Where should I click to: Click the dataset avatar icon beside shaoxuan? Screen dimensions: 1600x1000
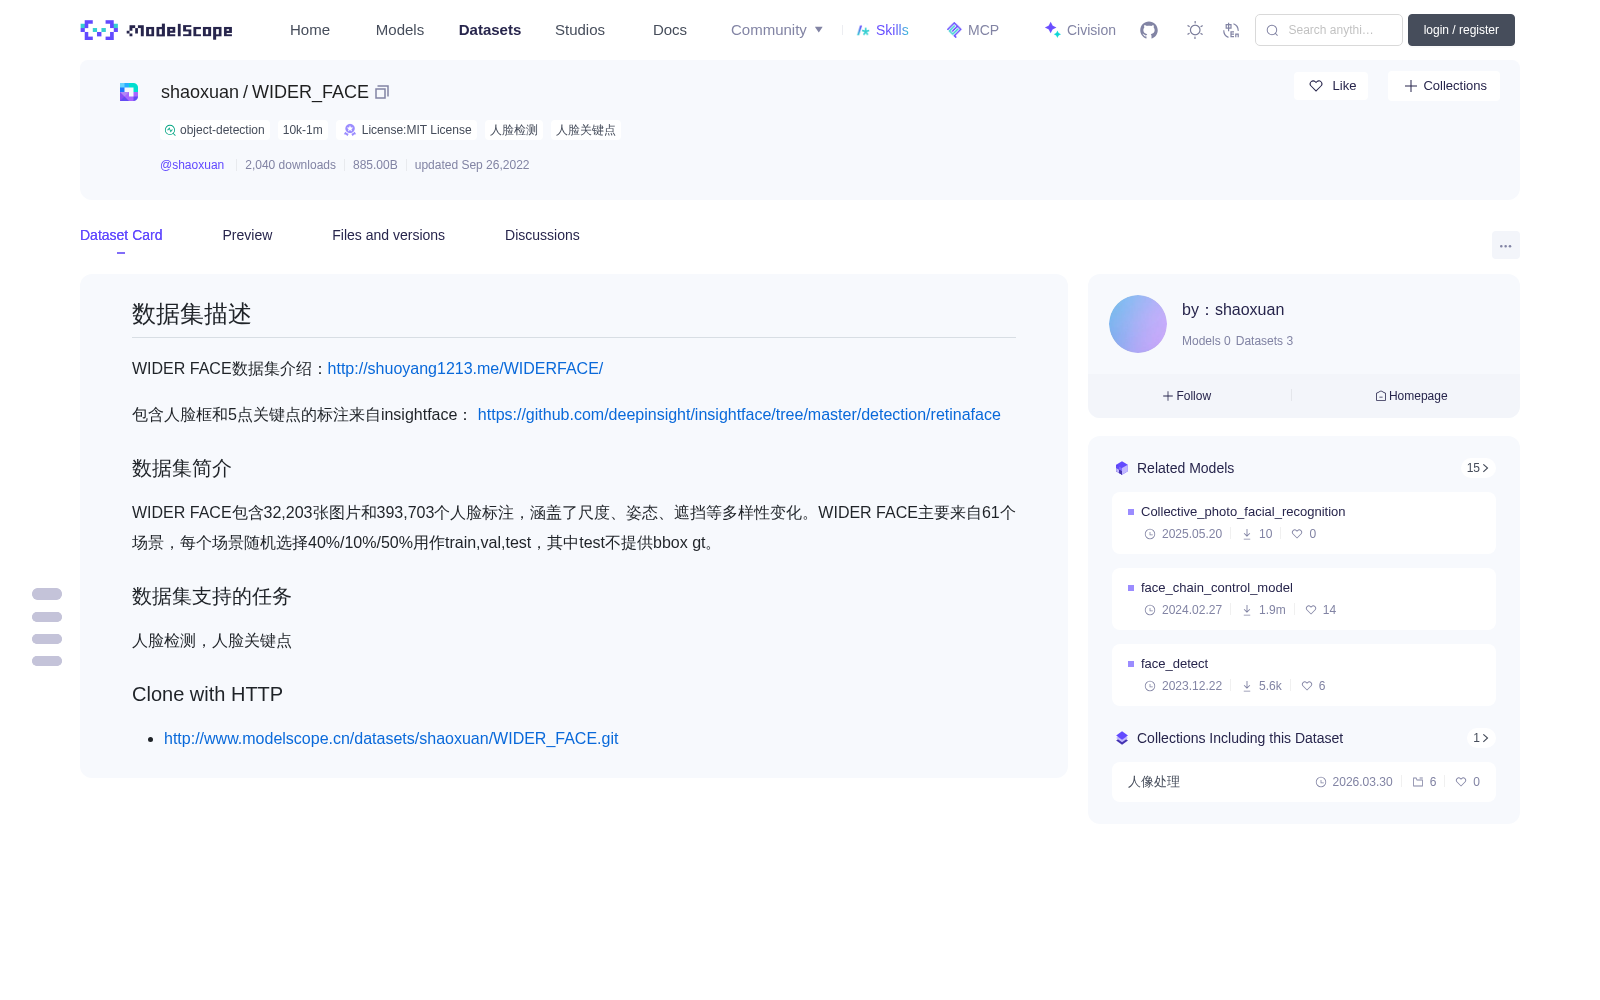tap(129, 92)
